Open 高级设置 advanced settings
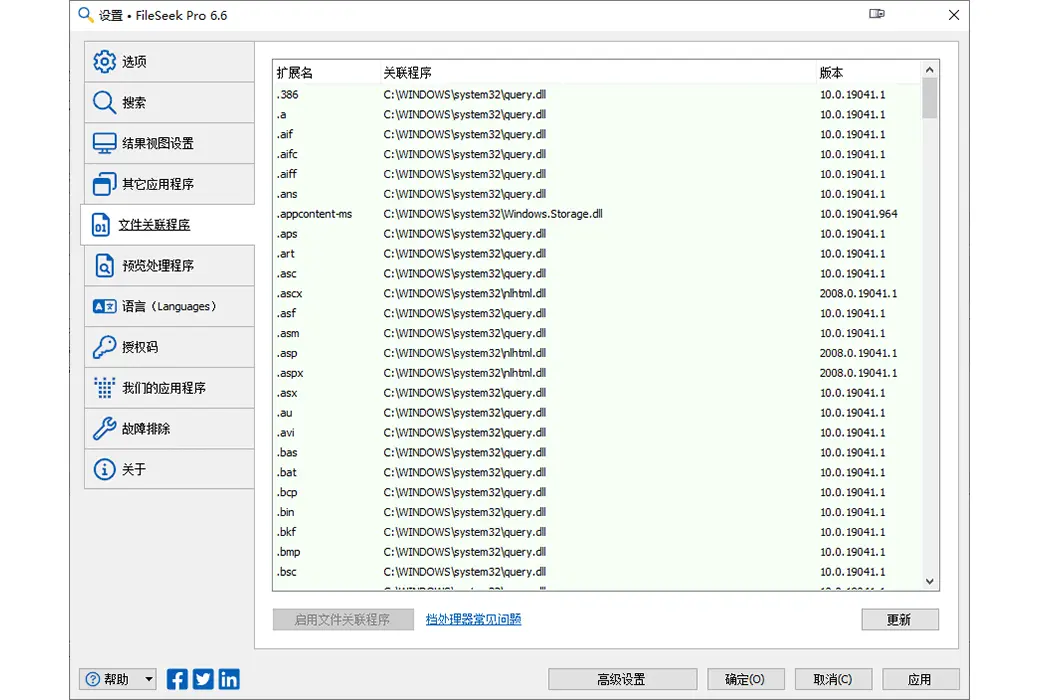Image resolution: width=1040 pixels, height=700 pixels. point(622,679)
